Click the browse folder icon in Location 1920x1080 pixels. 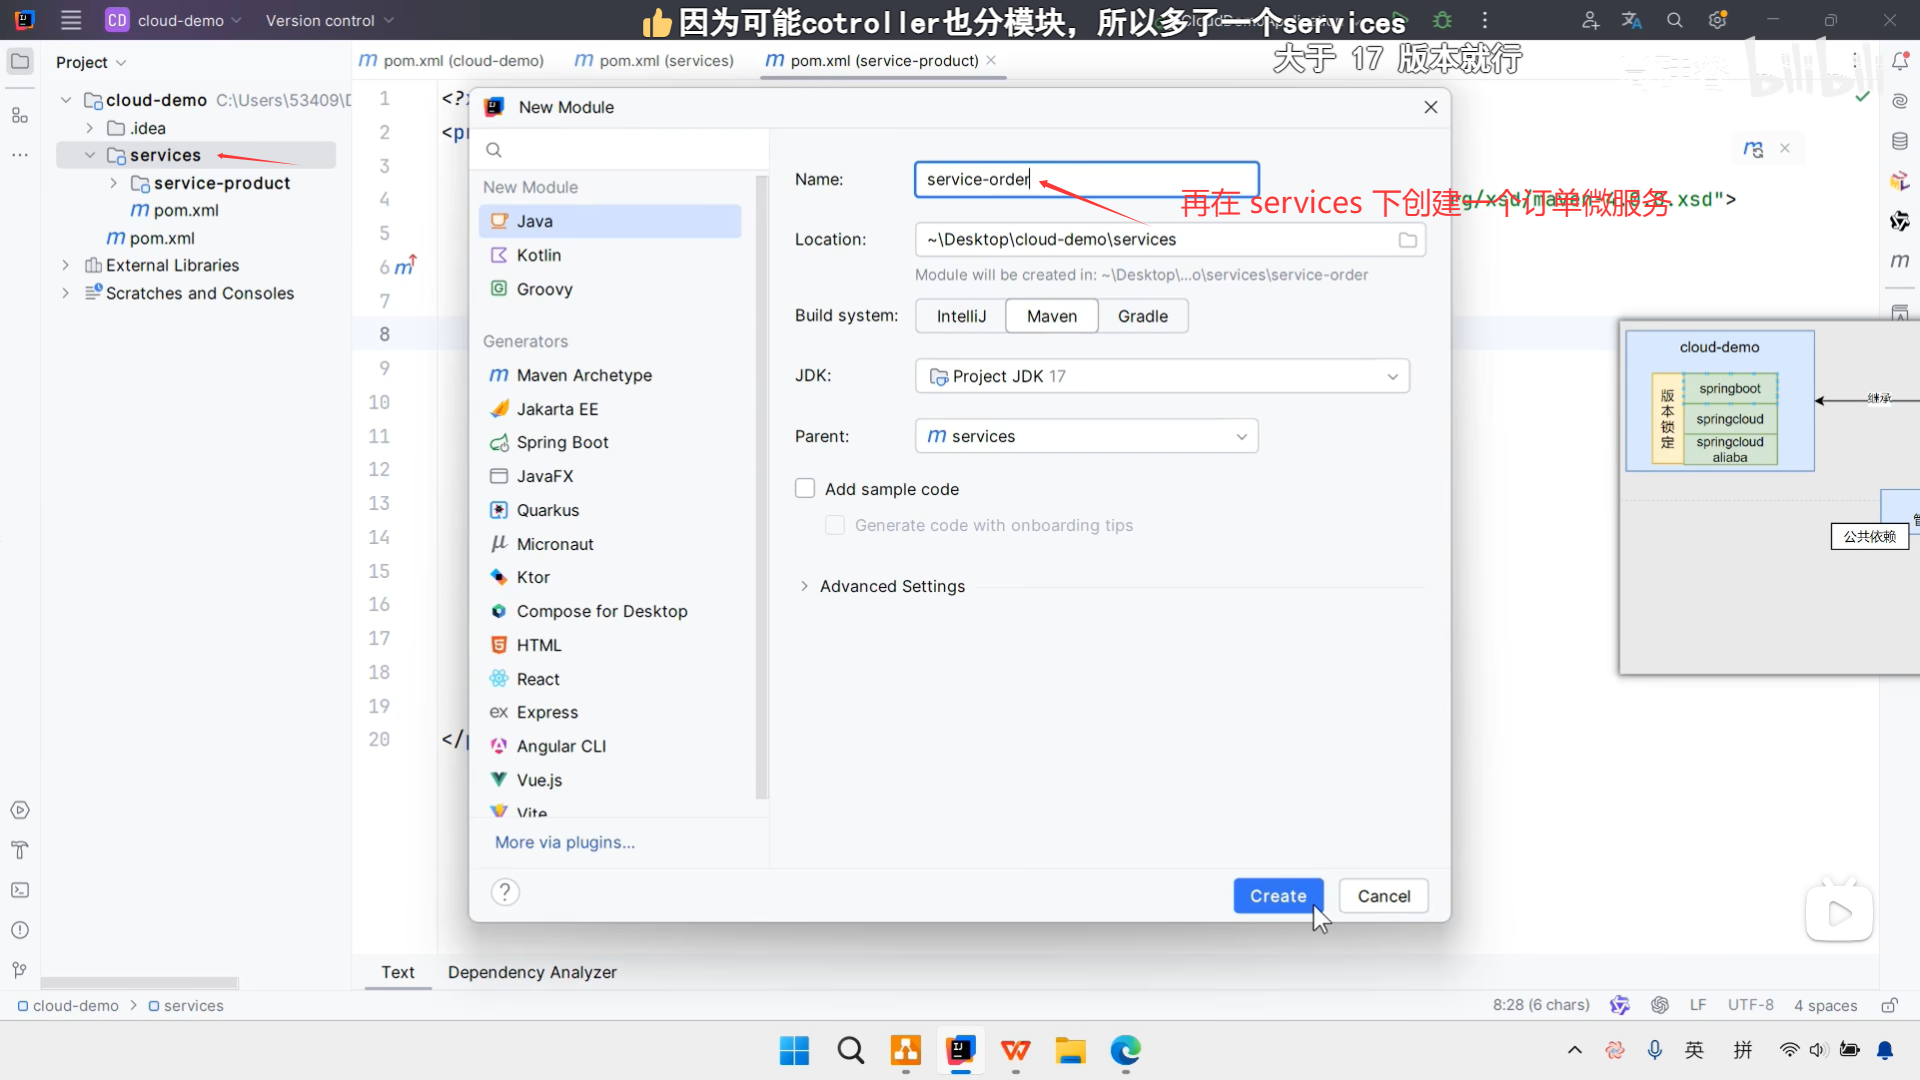[x=1407, y=240]
